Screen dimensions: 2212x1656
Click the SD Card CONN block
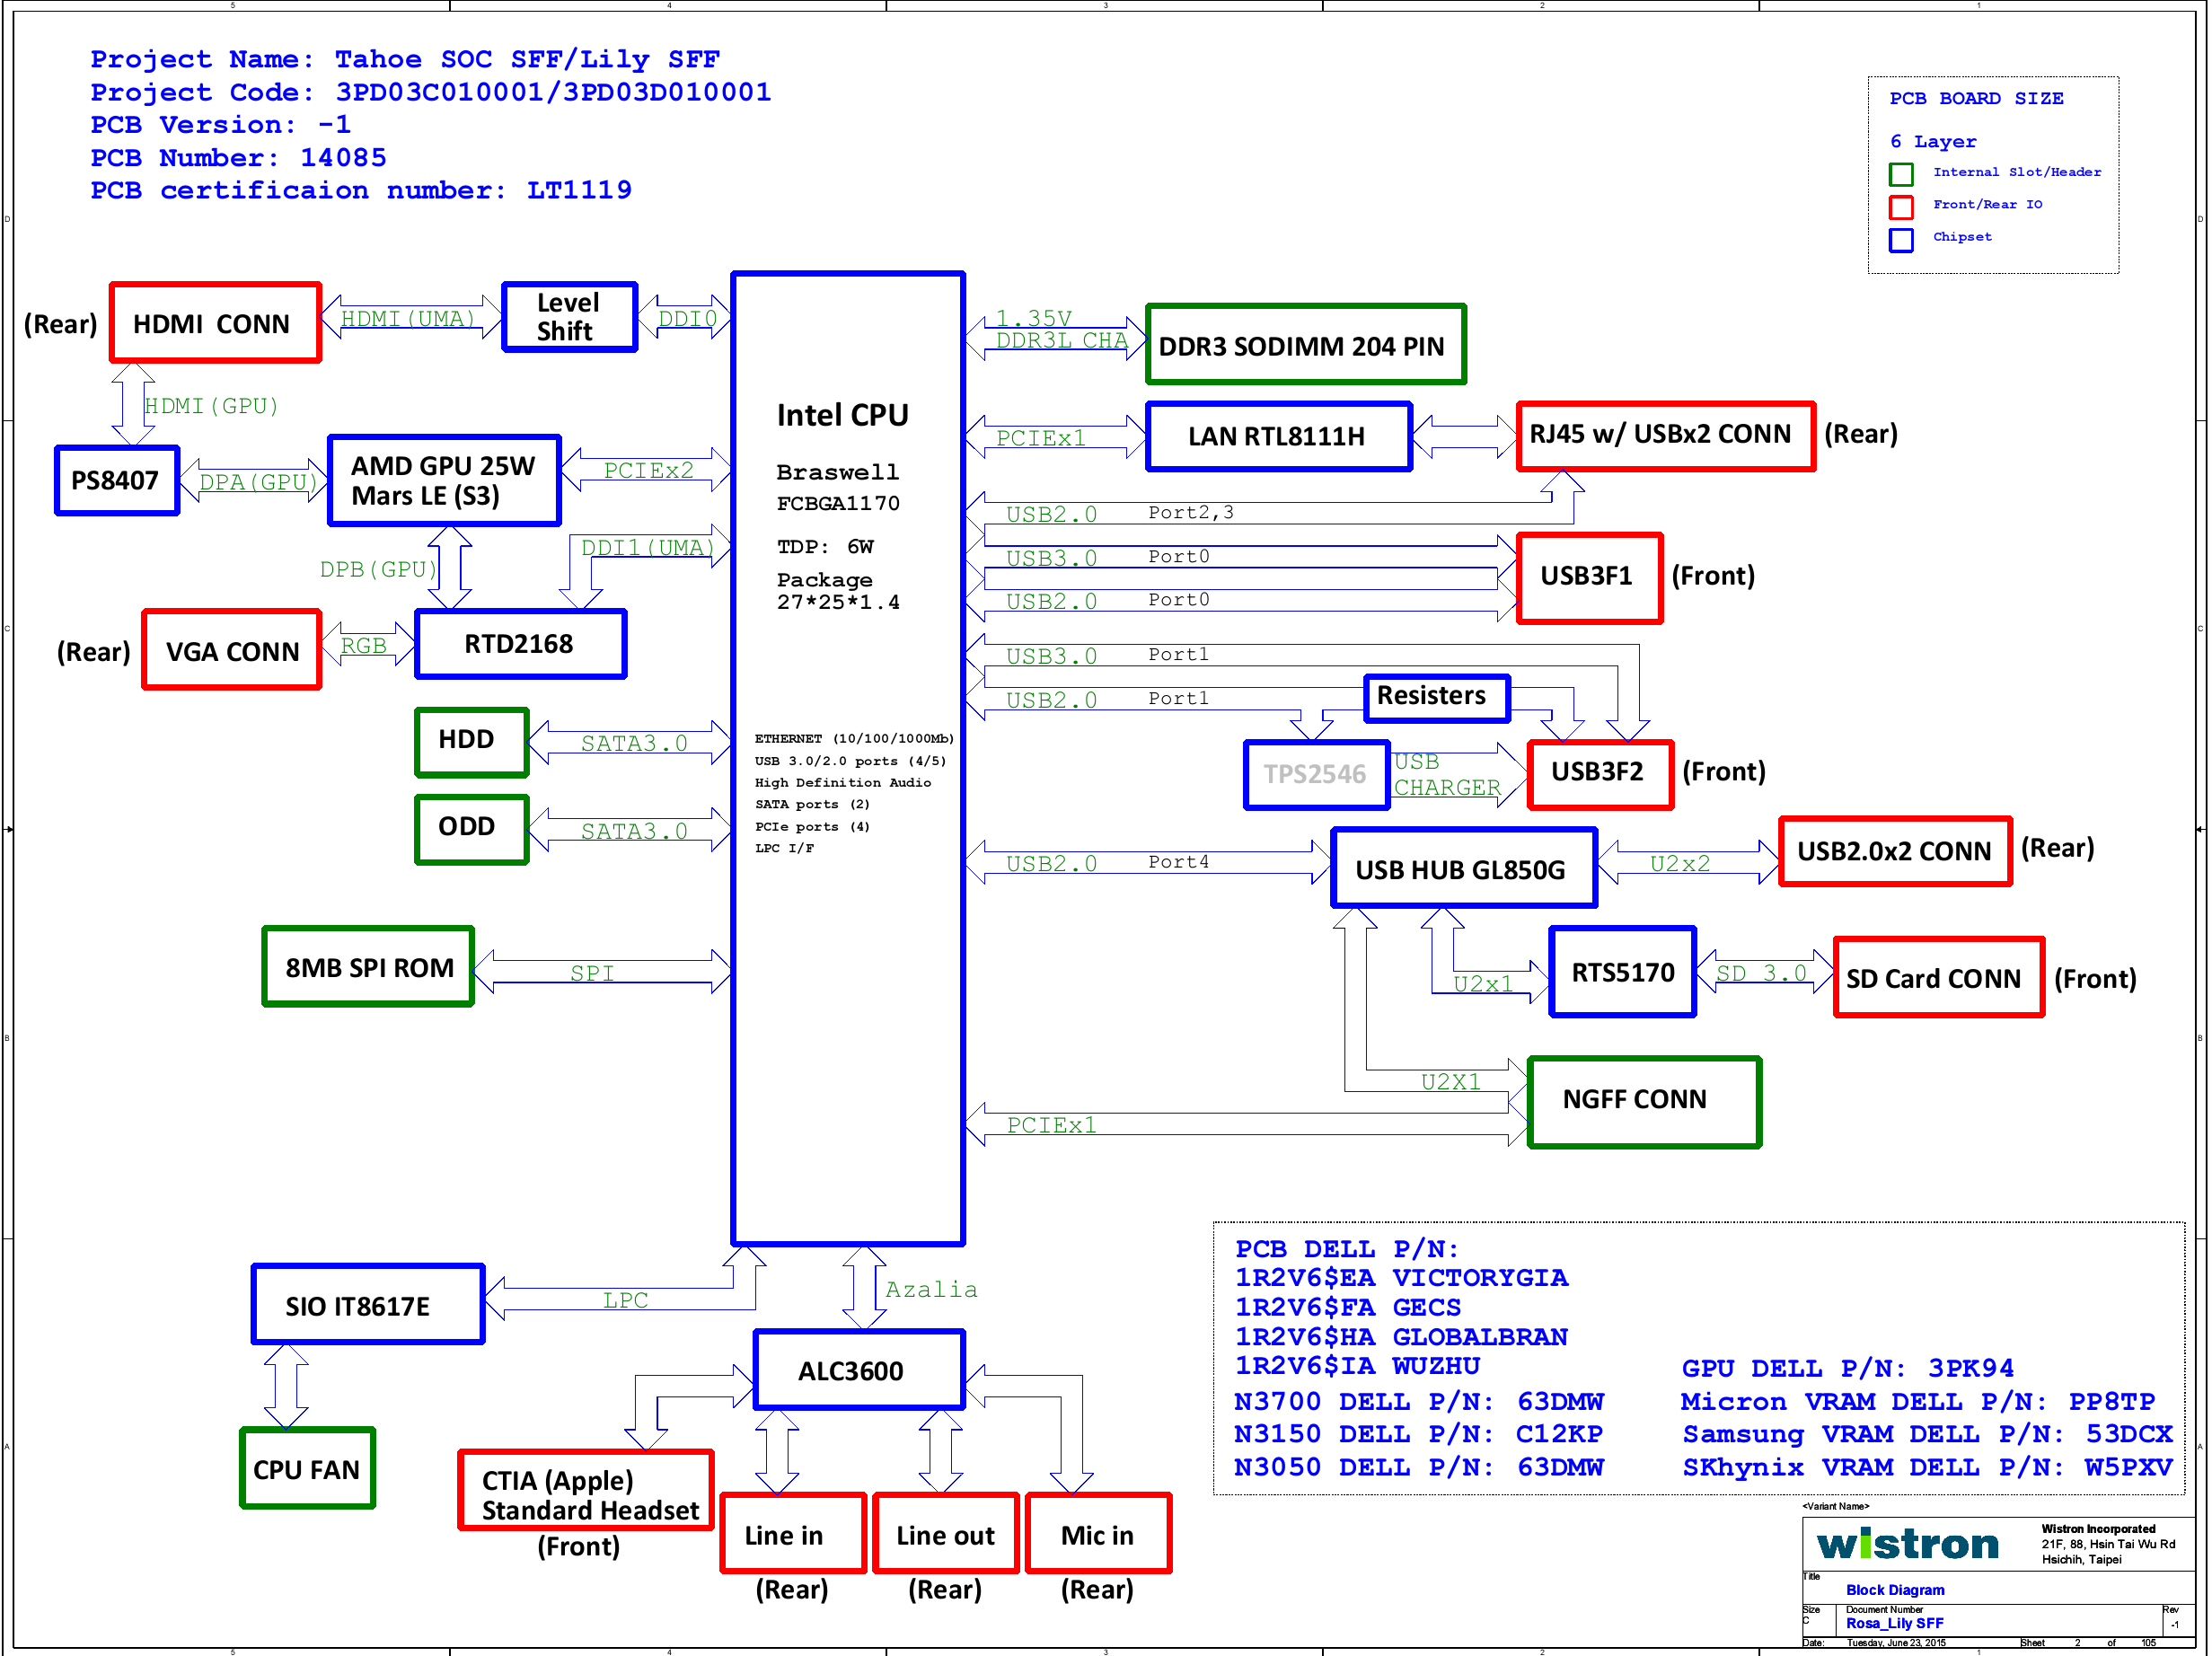(1938, 977)
